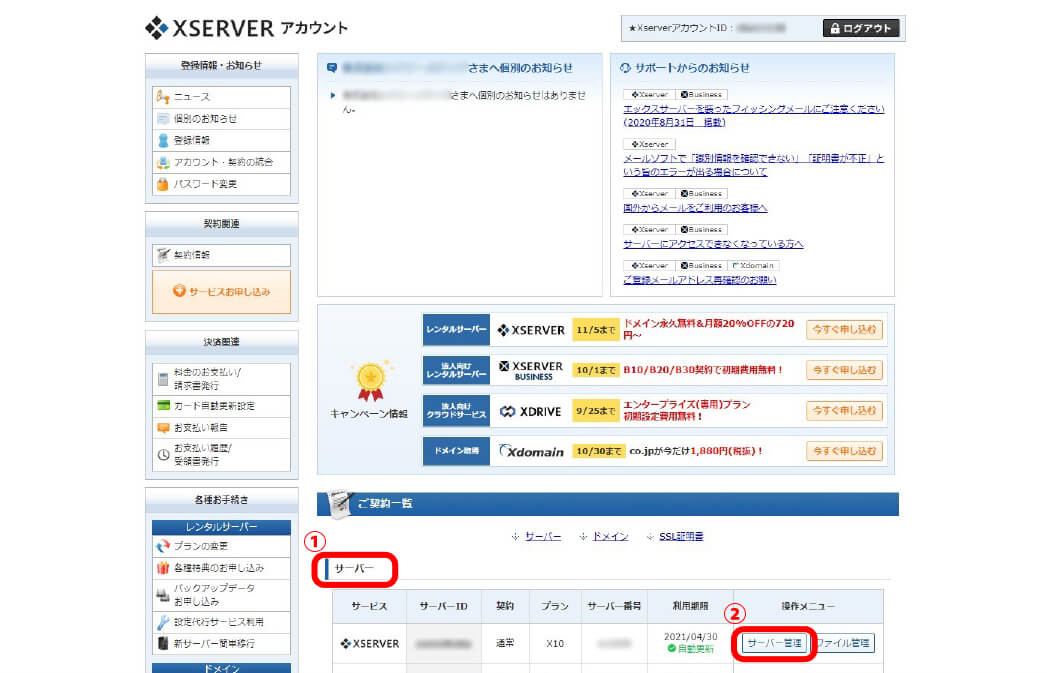Jump to サーバー via the anchor link
This screenshot has height=673, width=1047.
pos(543,536)
